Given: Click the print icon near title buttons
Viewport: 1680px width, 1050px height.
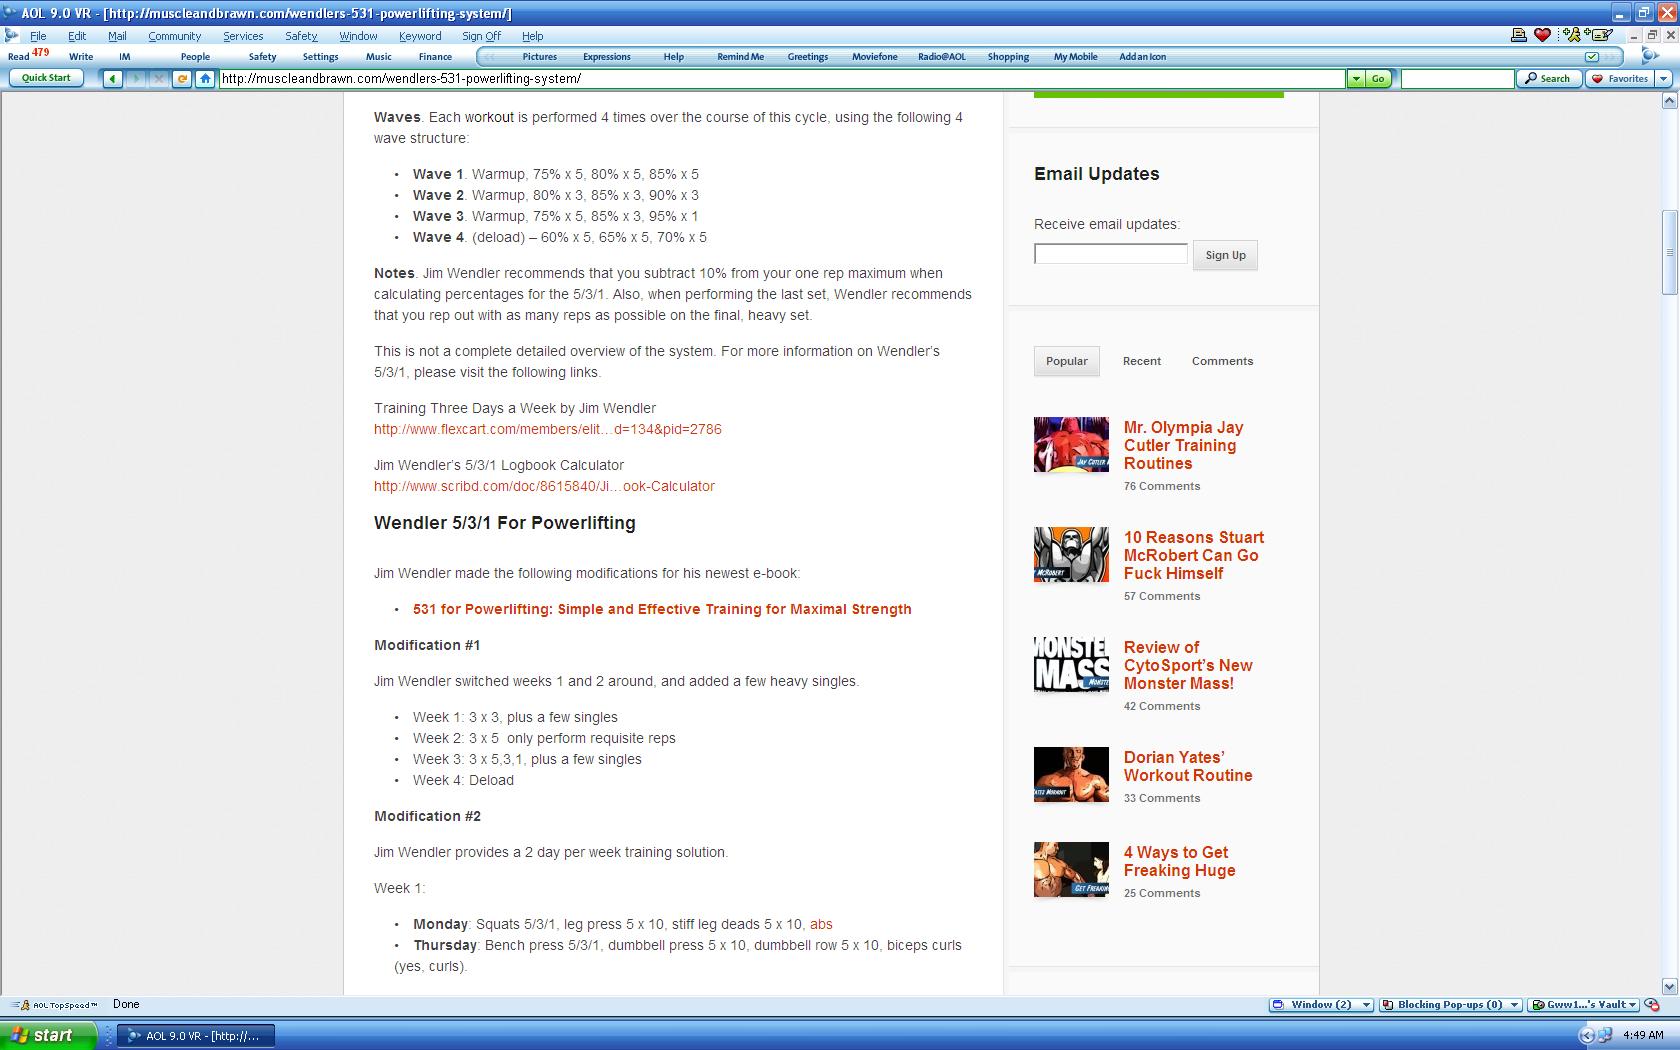Looking at the screenshot, I should point(1518,35).
